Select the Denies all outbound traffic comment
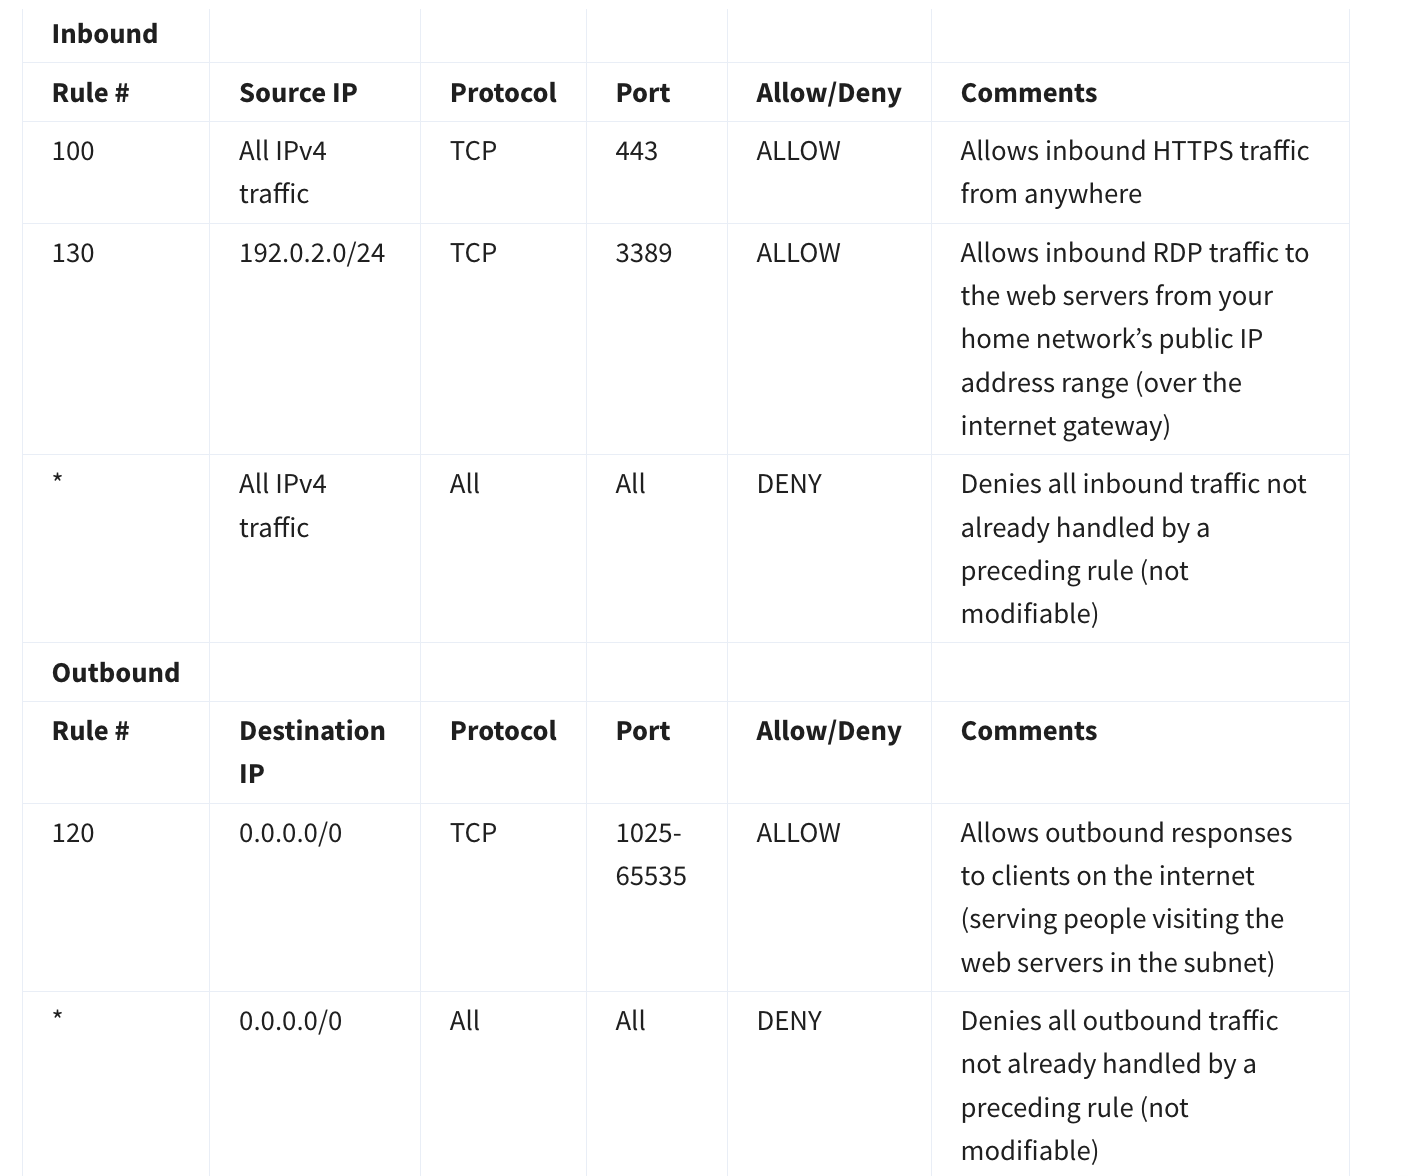 (x=1119, y=1085)
